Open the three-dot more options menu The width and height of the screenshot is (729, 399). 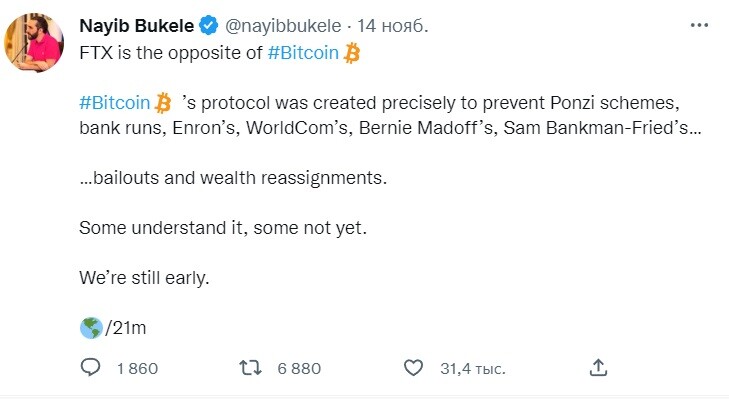pyautogui.click(x=699, y=25)
